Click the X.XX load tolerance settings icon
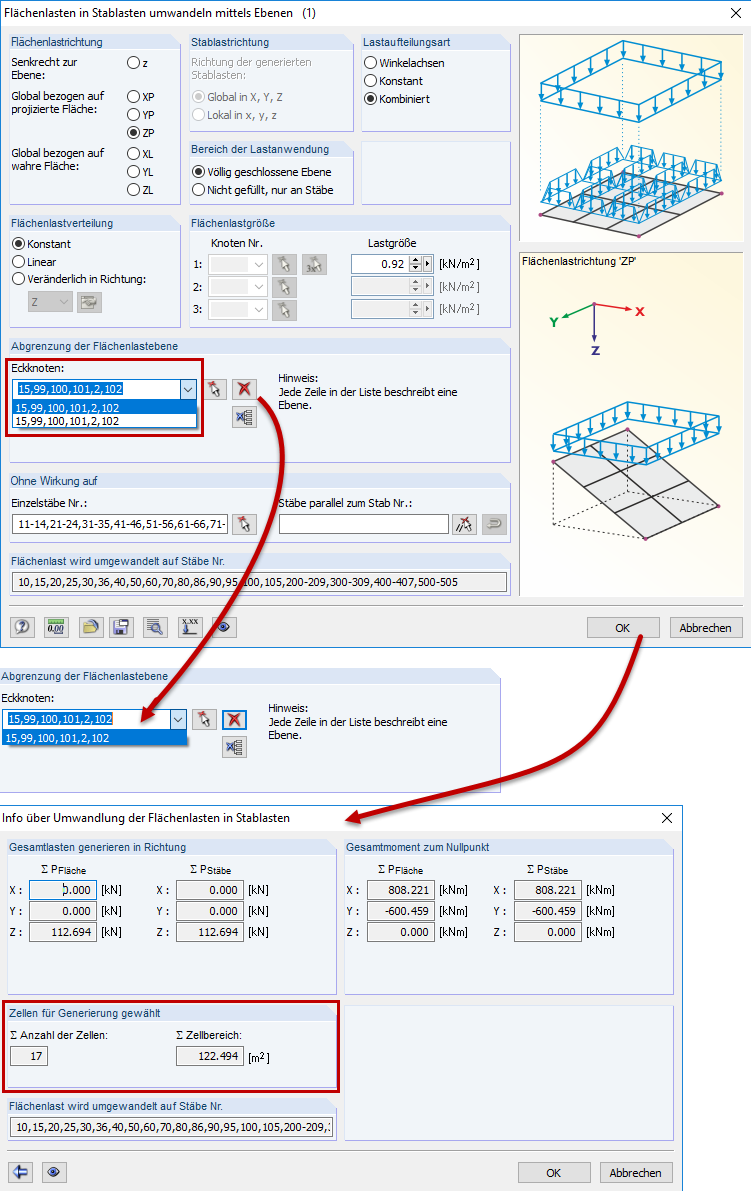 (x=190, y=627)
